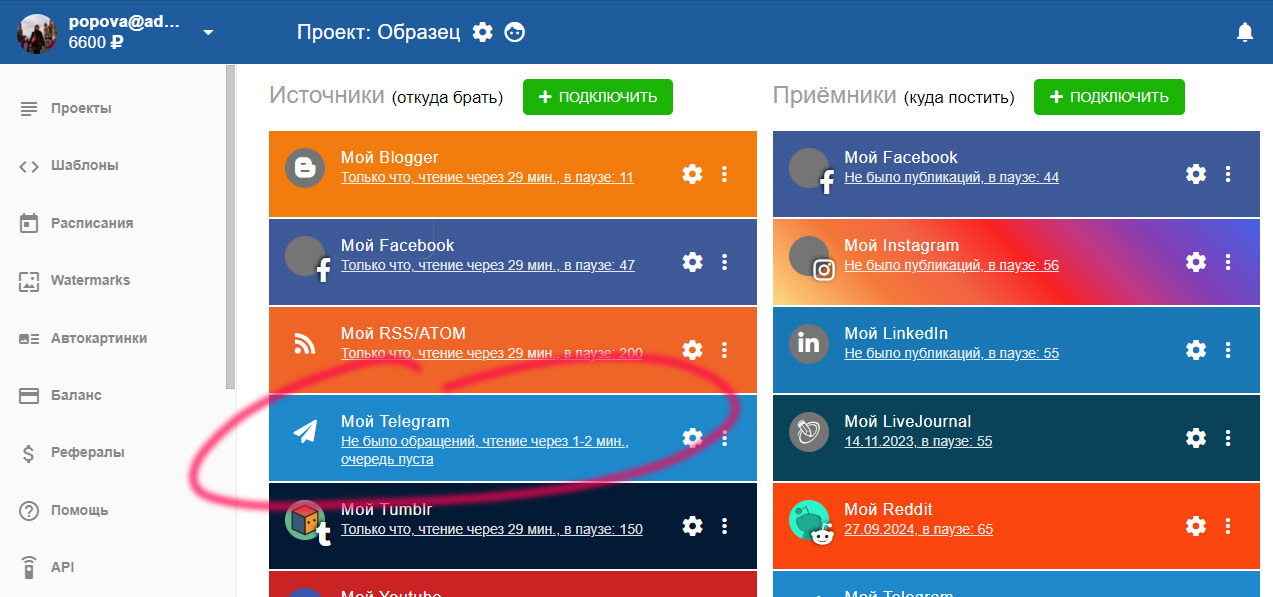Open settings for the Мой Reddit receiver
This screenshot has height=597, width=1273.
(x=1196, y=526)
